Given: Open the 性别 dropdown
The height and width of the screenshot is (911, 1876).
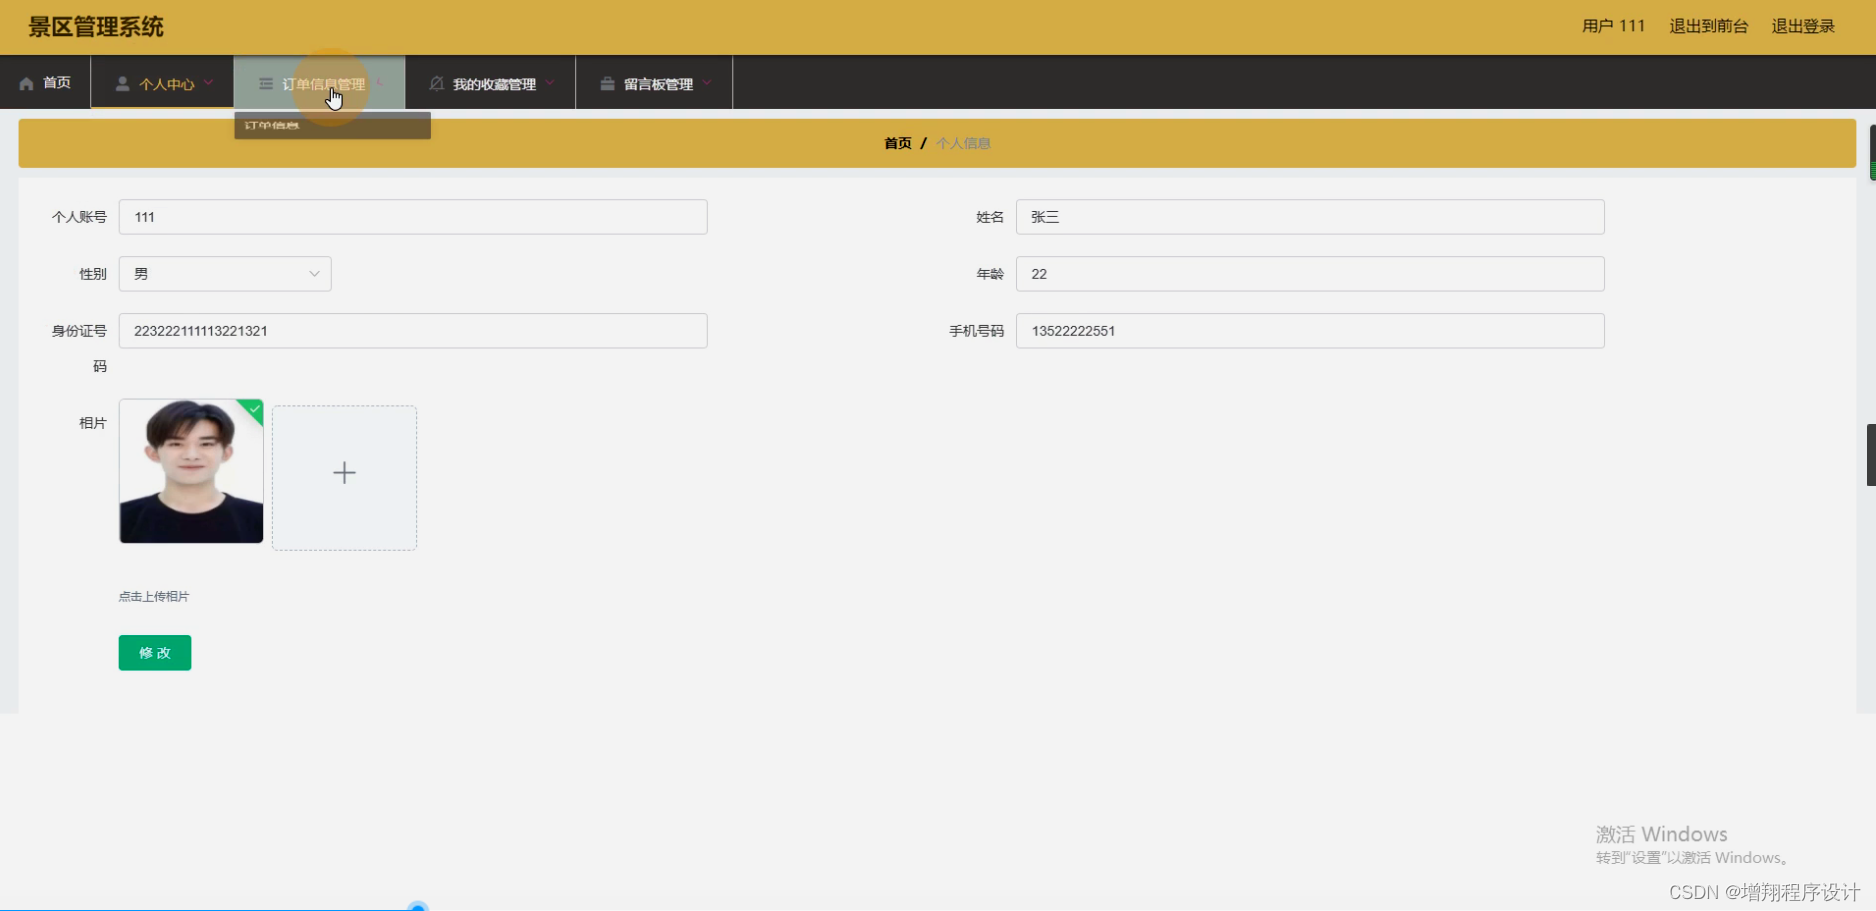Looking at the screenshot, I should click(x=225, y=274).
